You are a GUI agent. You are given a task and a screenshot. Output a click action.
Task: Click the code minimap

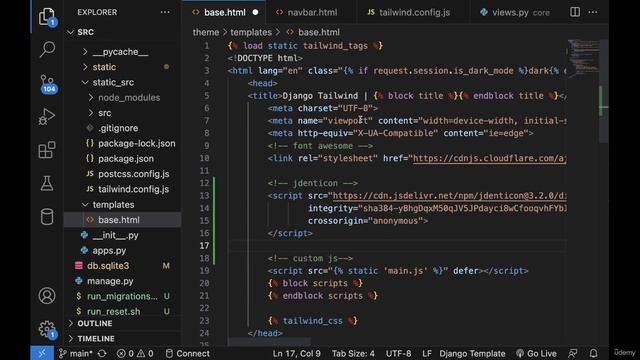[583, 57]
